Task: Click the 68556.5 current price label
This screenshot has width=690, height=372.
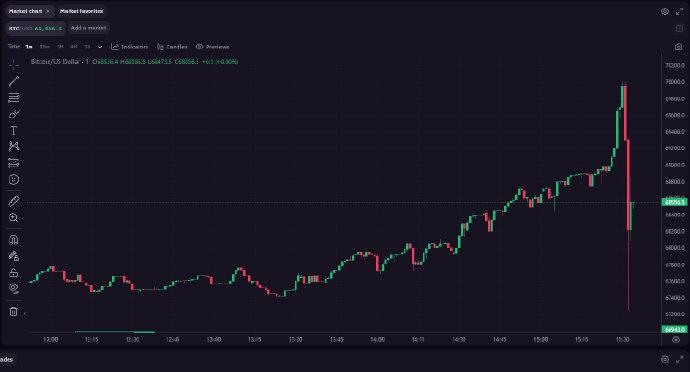Action: tap(674, 203)
